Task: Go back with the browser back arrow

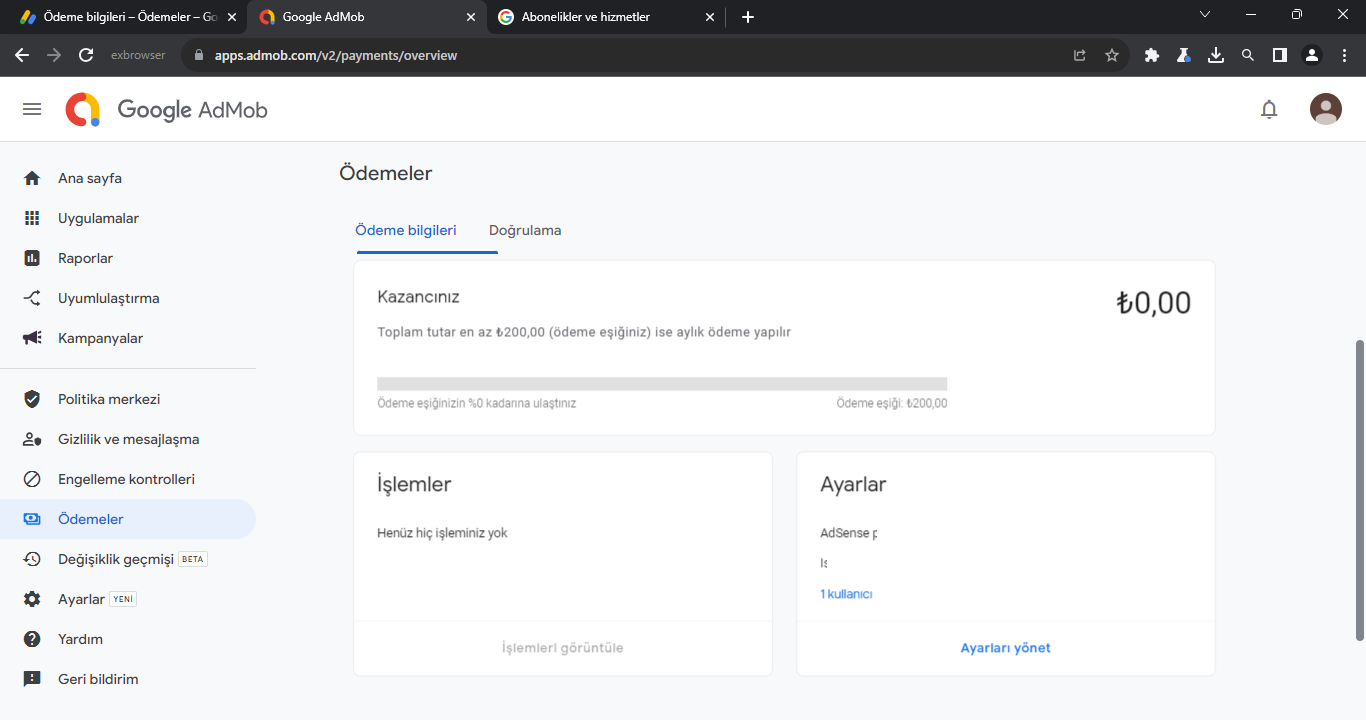Action: (x=22, y=55)
